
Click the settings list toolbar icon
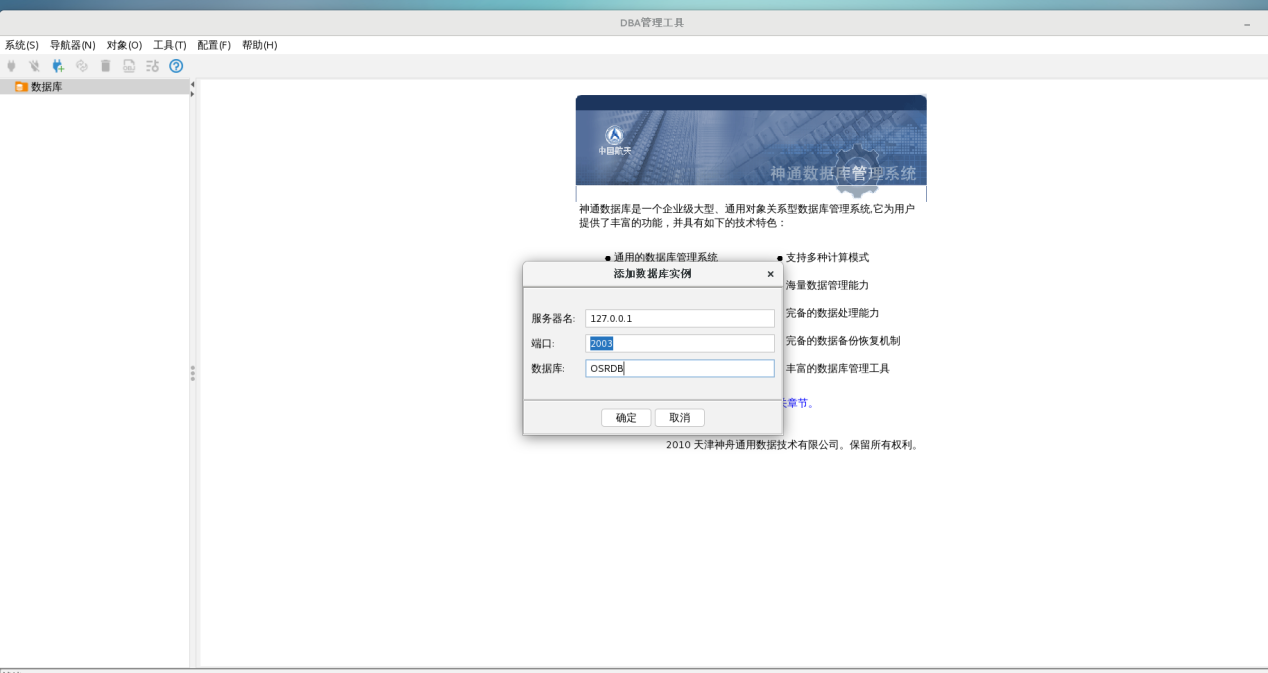[x=152, y=66]
